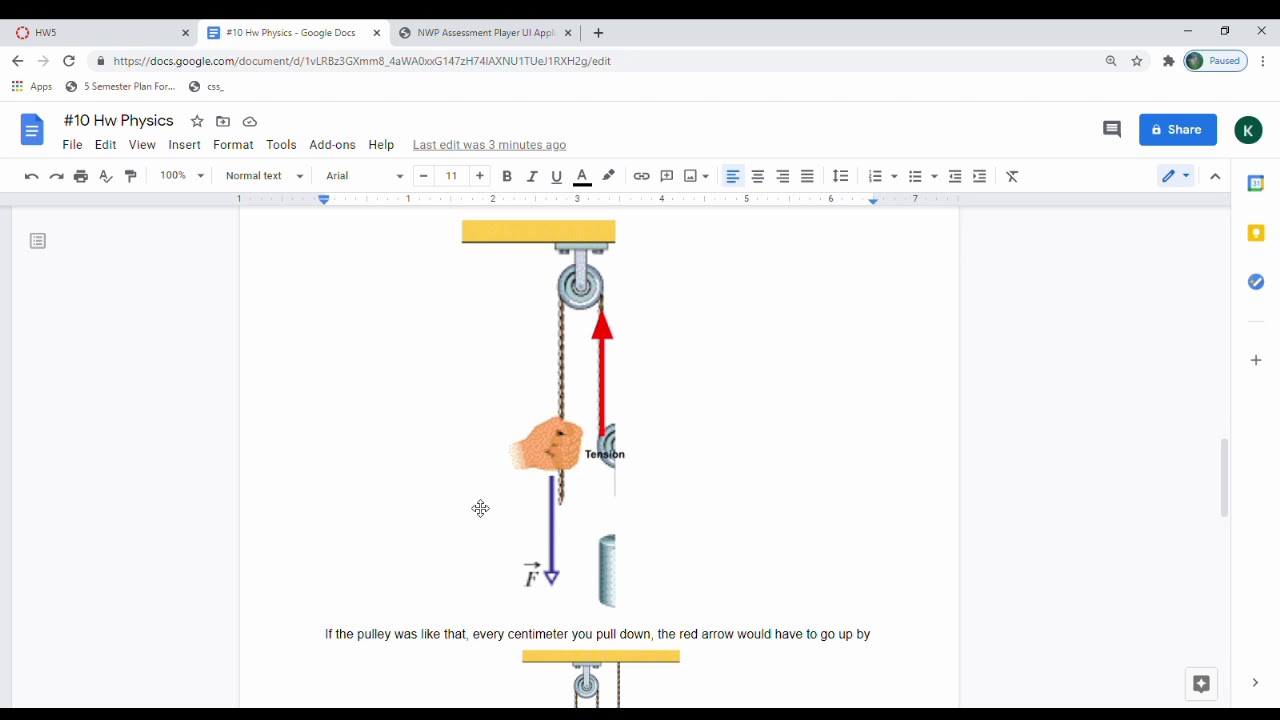
Task: Activate the paint format tool
Action: (x=131, y=176)
